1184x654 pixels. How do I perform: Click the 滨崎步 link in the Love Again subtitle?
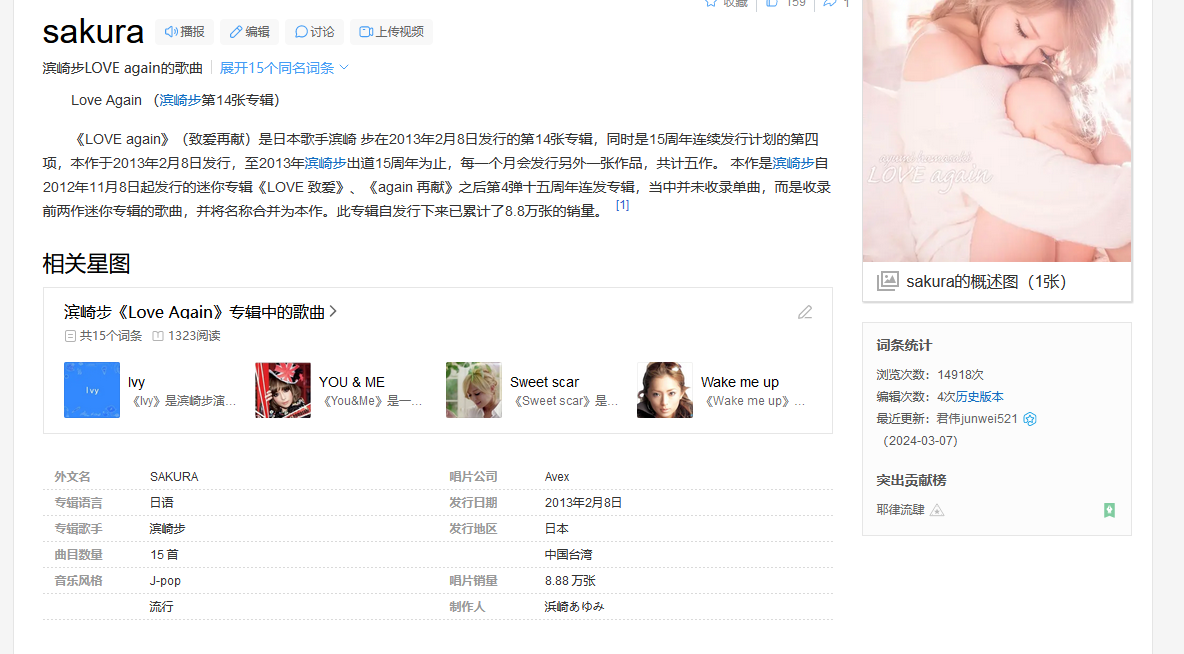click(180, 100)
